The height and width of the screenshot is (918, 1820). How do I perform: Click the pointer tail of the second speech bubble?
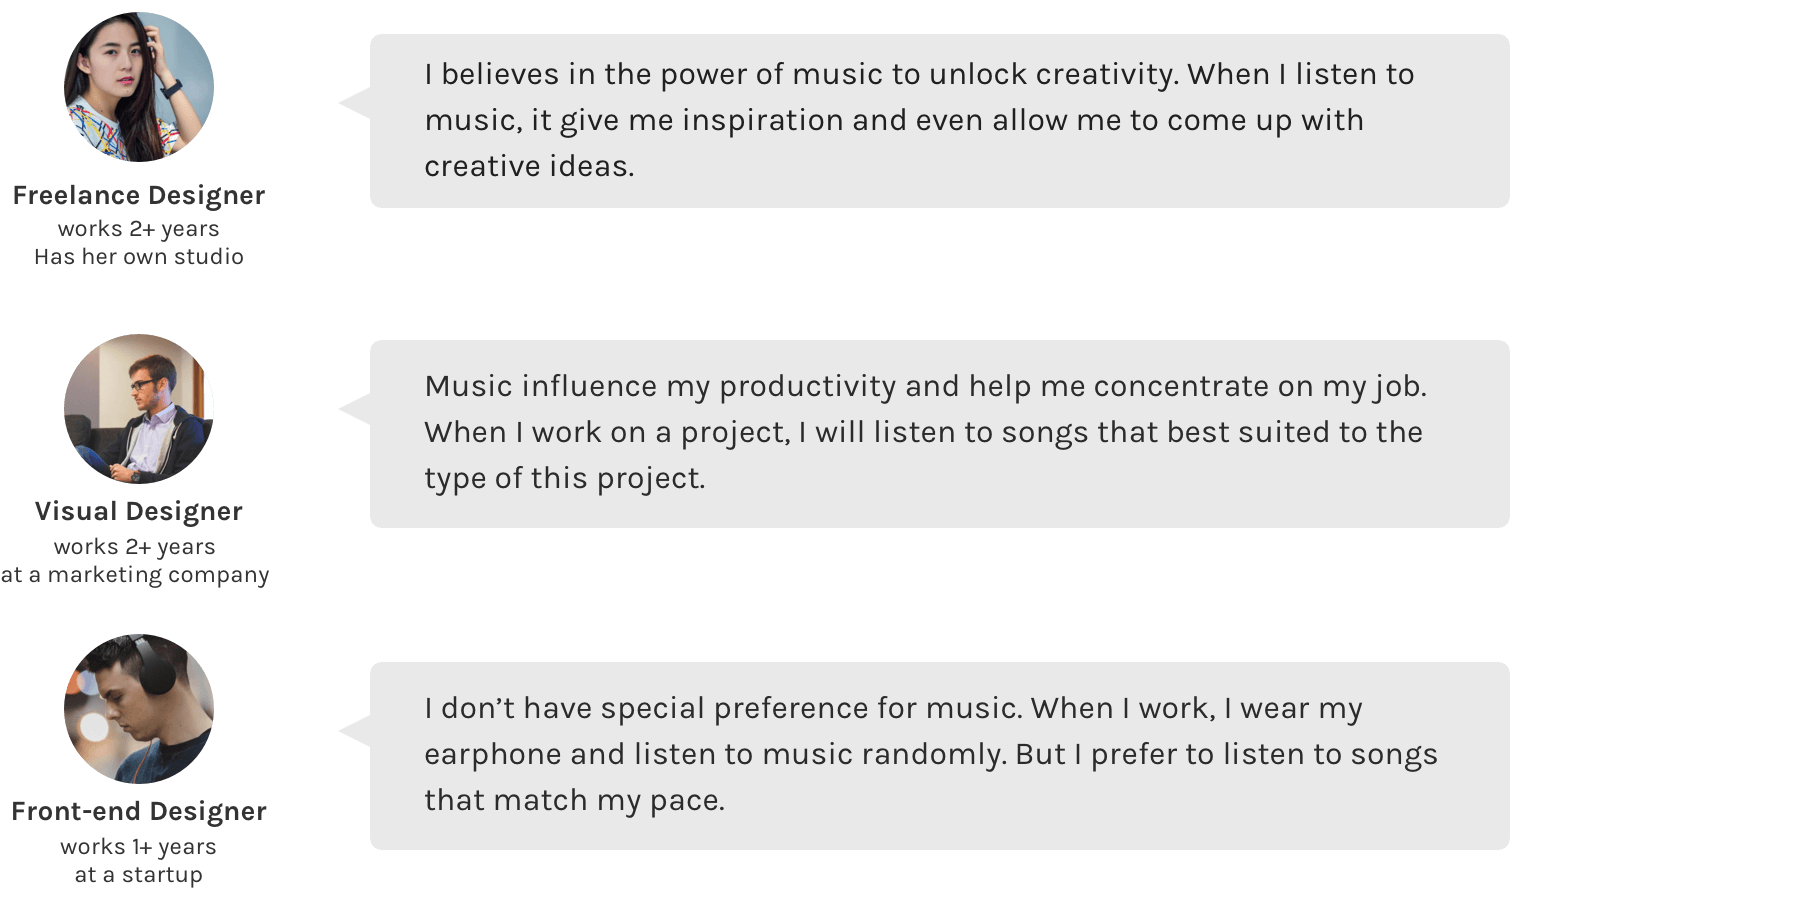pyautogui.click(x=356, y=409)
